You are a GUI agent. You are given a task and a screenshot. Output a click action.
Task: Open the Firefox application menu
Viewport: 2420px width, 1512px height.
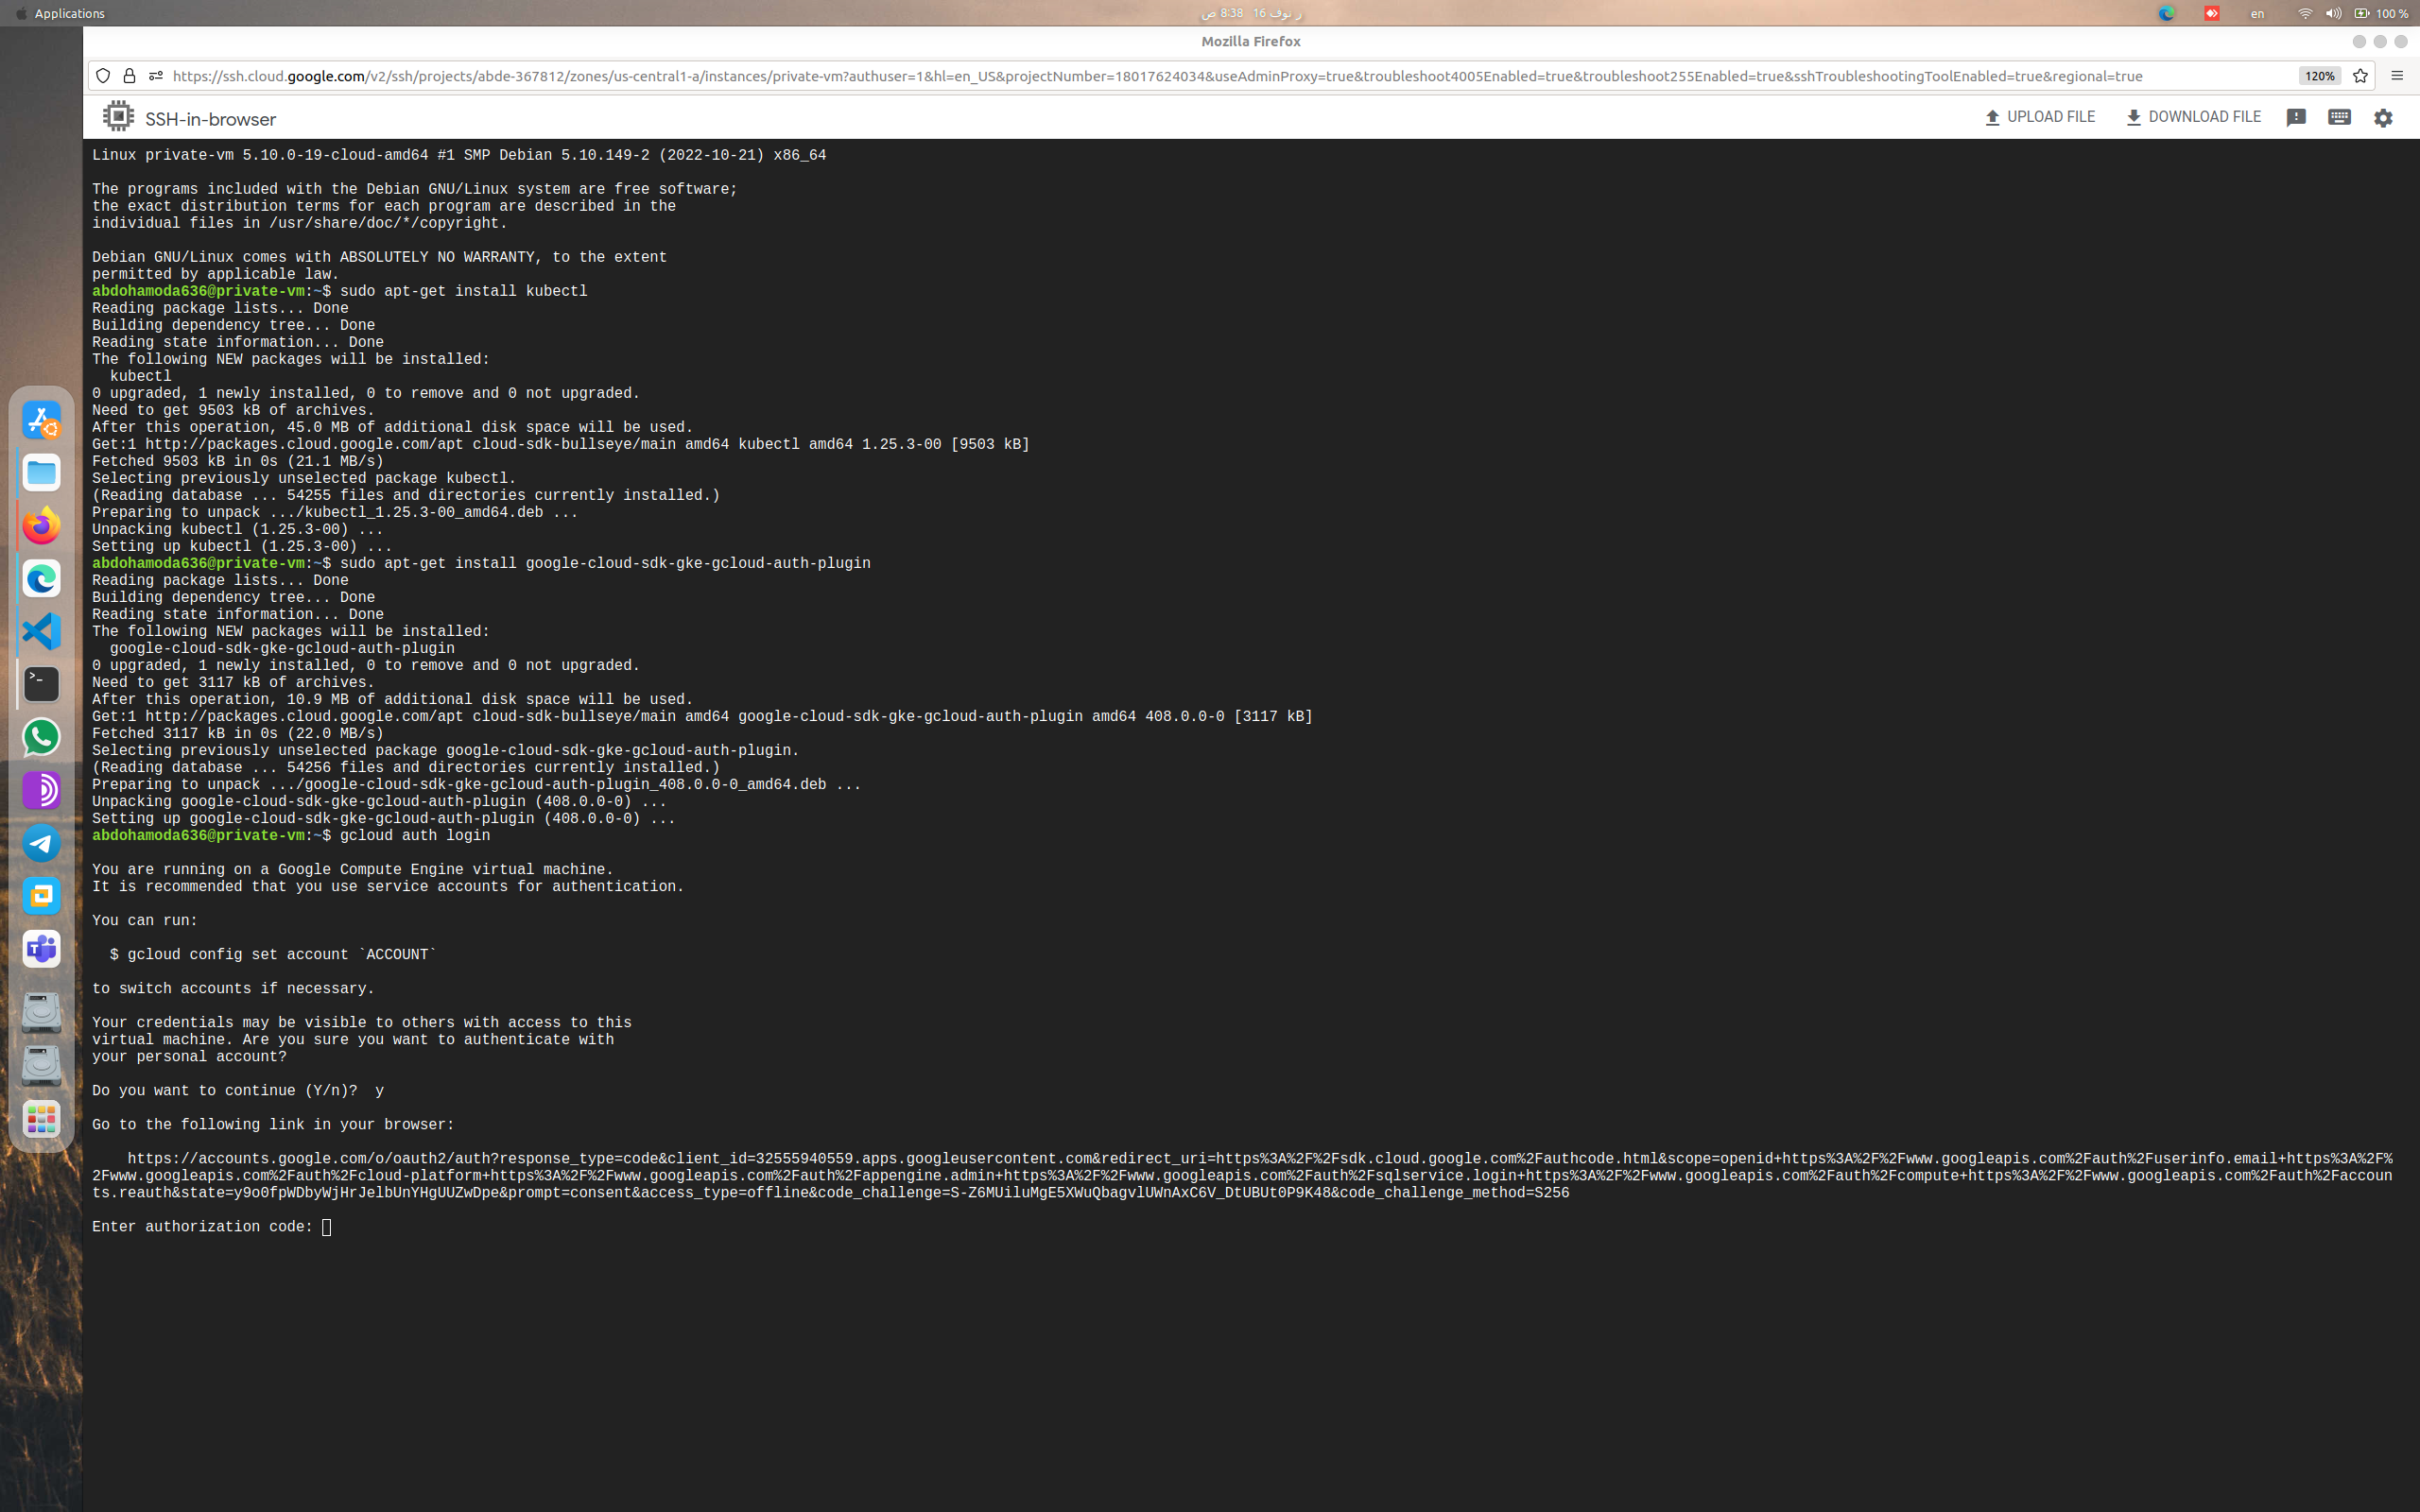tap(2397, 76)
